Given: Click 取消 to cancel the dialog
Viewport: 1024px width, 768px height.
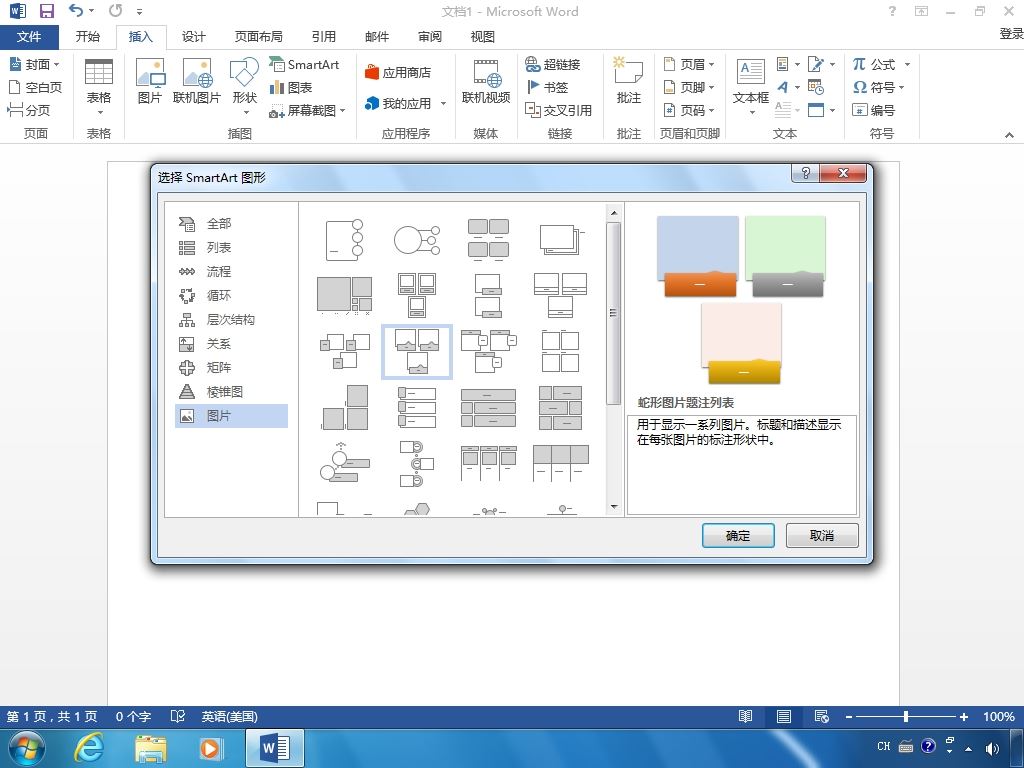Looking at the screenshot, I should point(822,536).
